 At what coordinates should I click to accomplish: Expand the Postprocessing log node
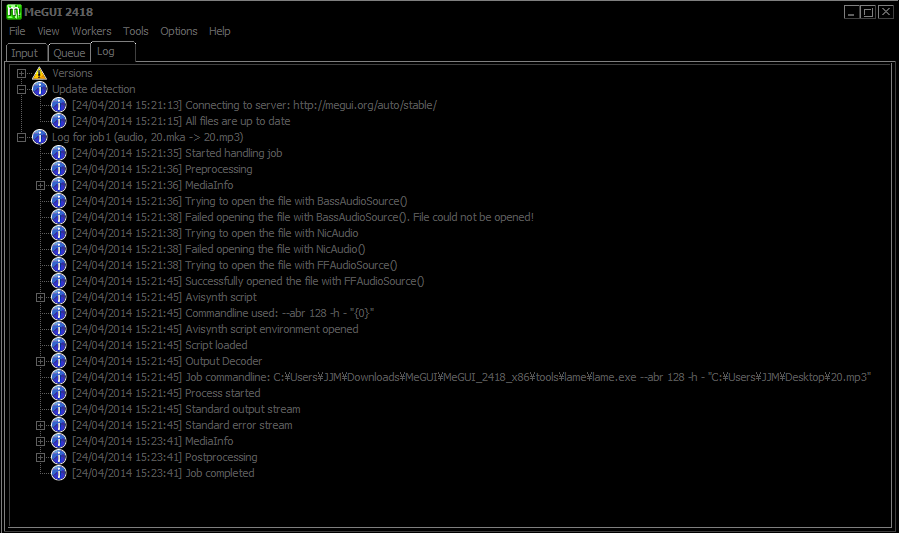point(41,457)
